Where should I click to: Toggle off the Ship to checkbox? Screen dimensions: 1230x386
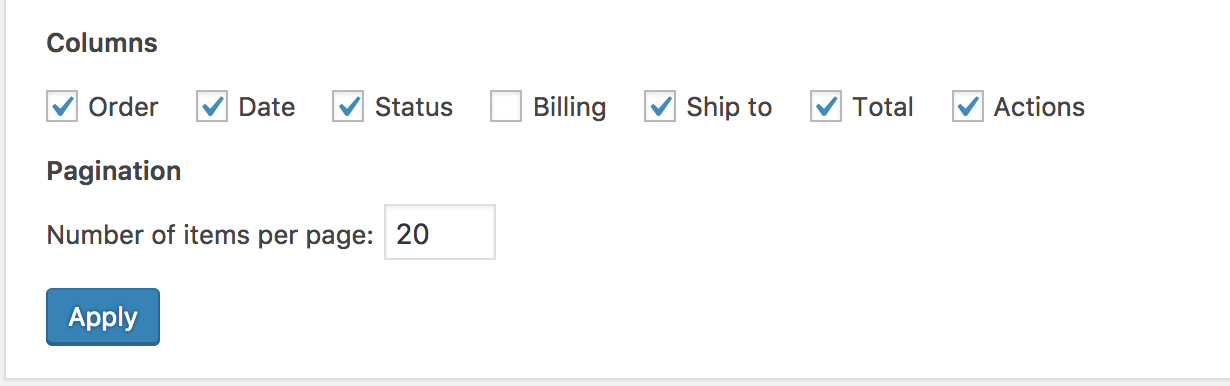[x=660, y=106]
